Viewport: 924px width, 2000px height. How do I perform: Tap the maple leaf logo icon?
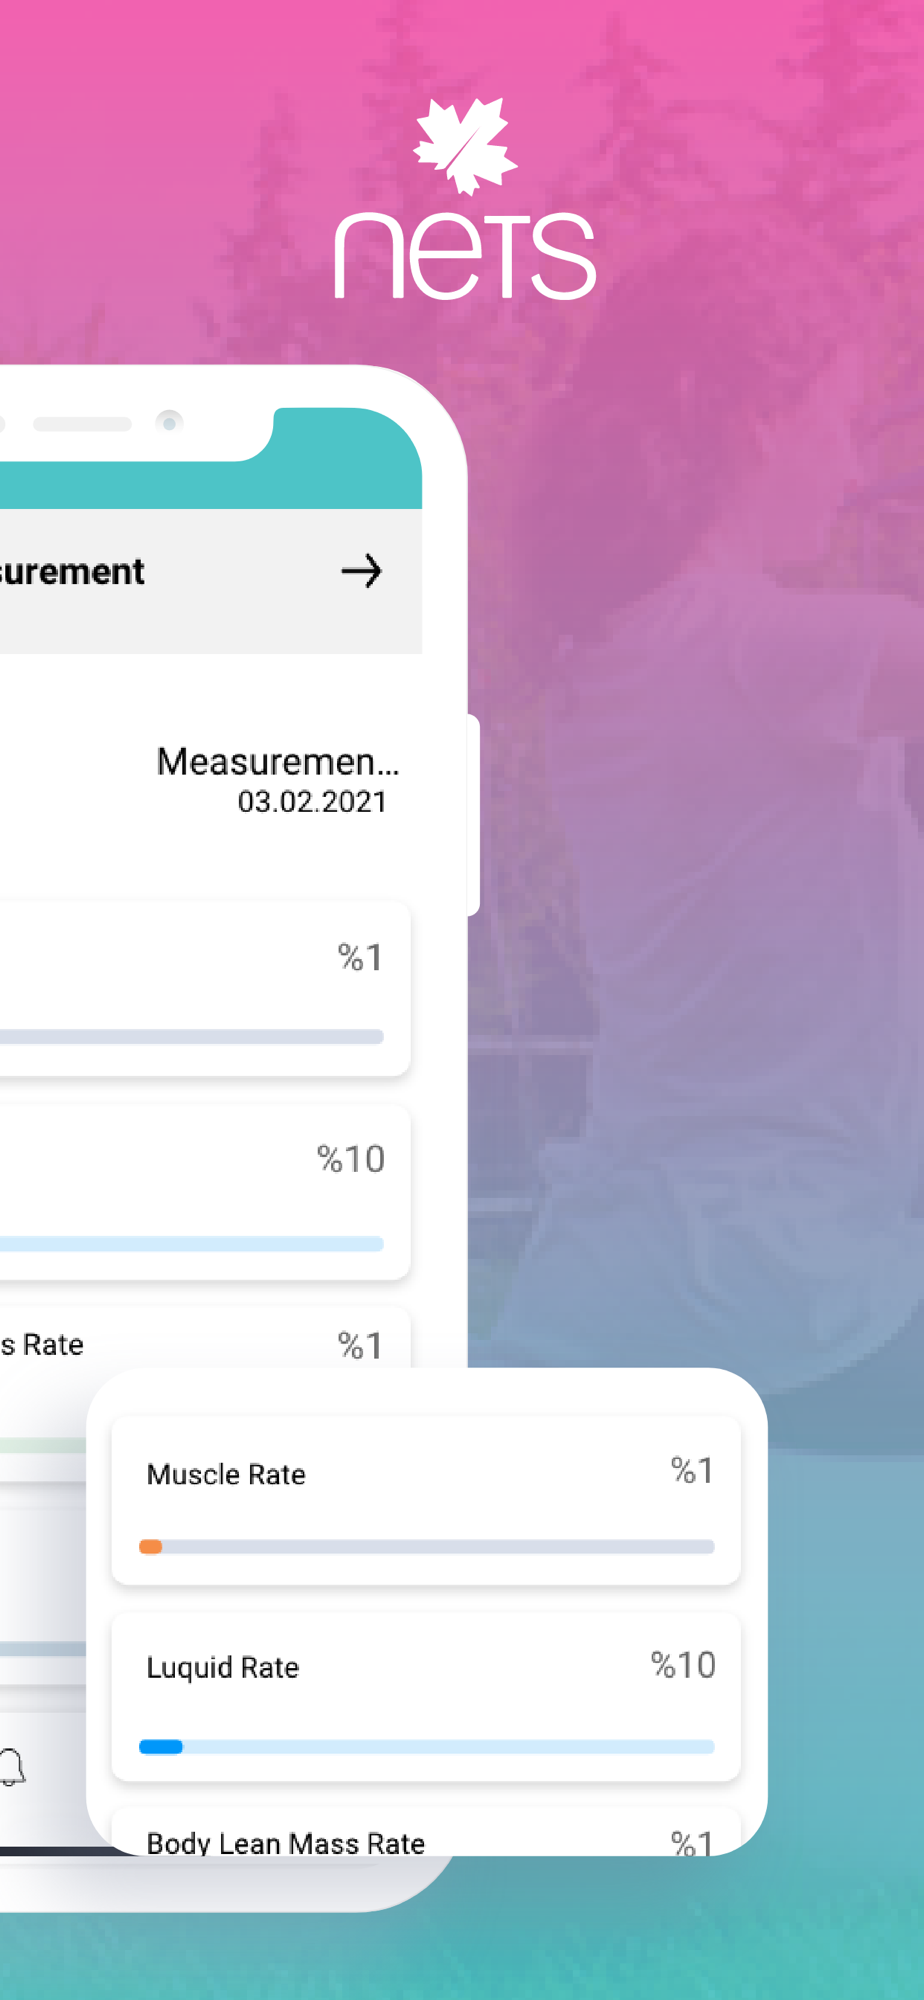coord(465,146)
